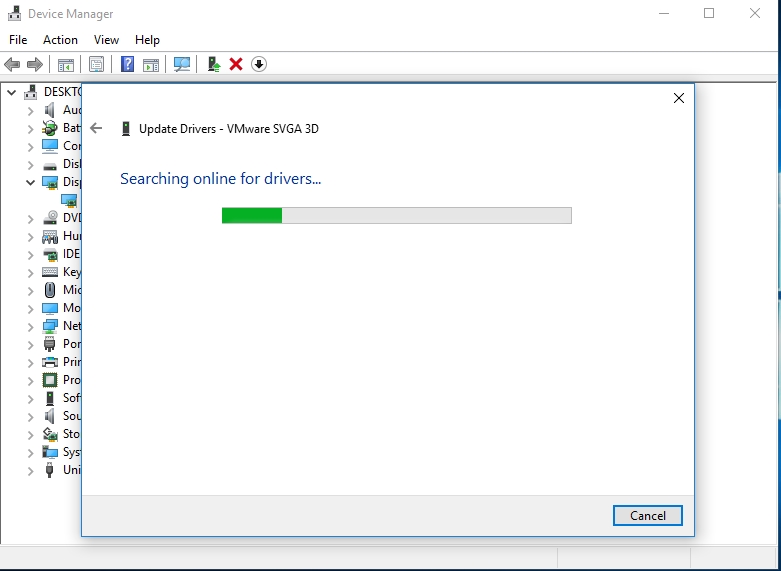Click the Display adapters category icon

click(x=50, y=182)
